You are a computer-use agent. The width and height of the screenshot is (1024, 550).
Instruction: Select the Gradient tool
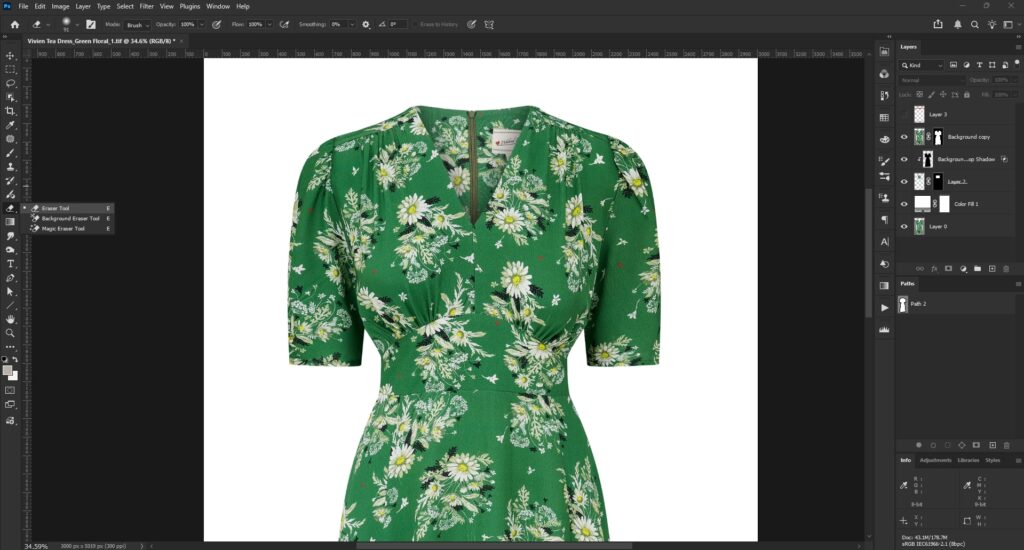point(10,222)
